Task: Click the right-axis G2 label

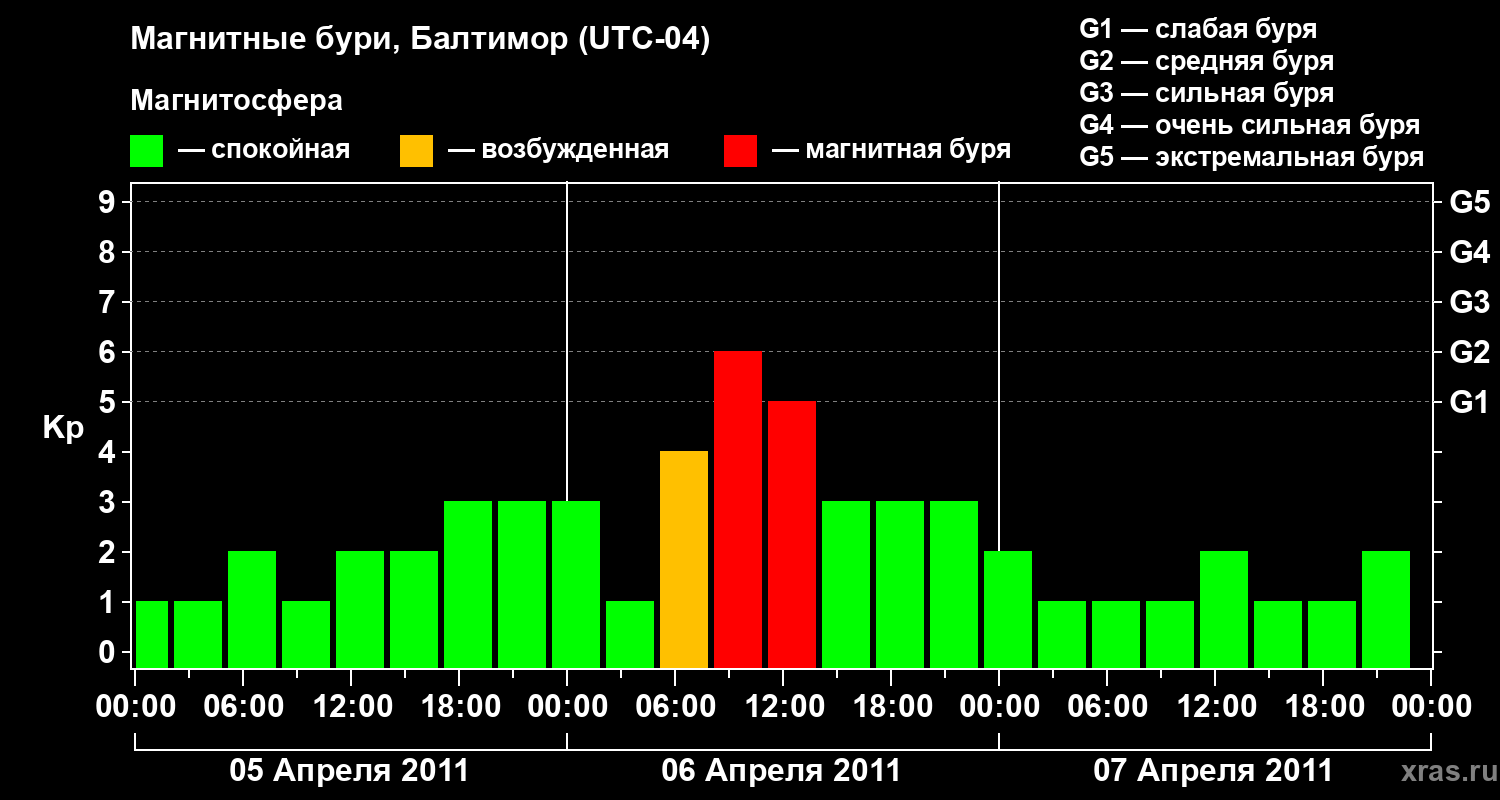Action: 1470,353
